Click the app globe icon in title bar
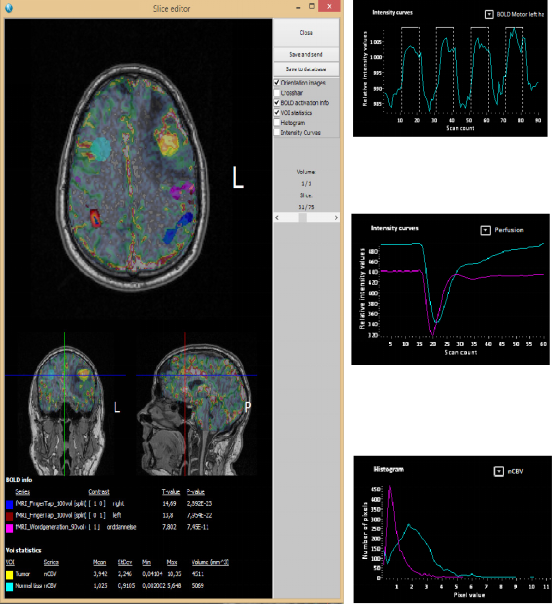This screenshot has width=560, height=609. (x=9, y=8)
